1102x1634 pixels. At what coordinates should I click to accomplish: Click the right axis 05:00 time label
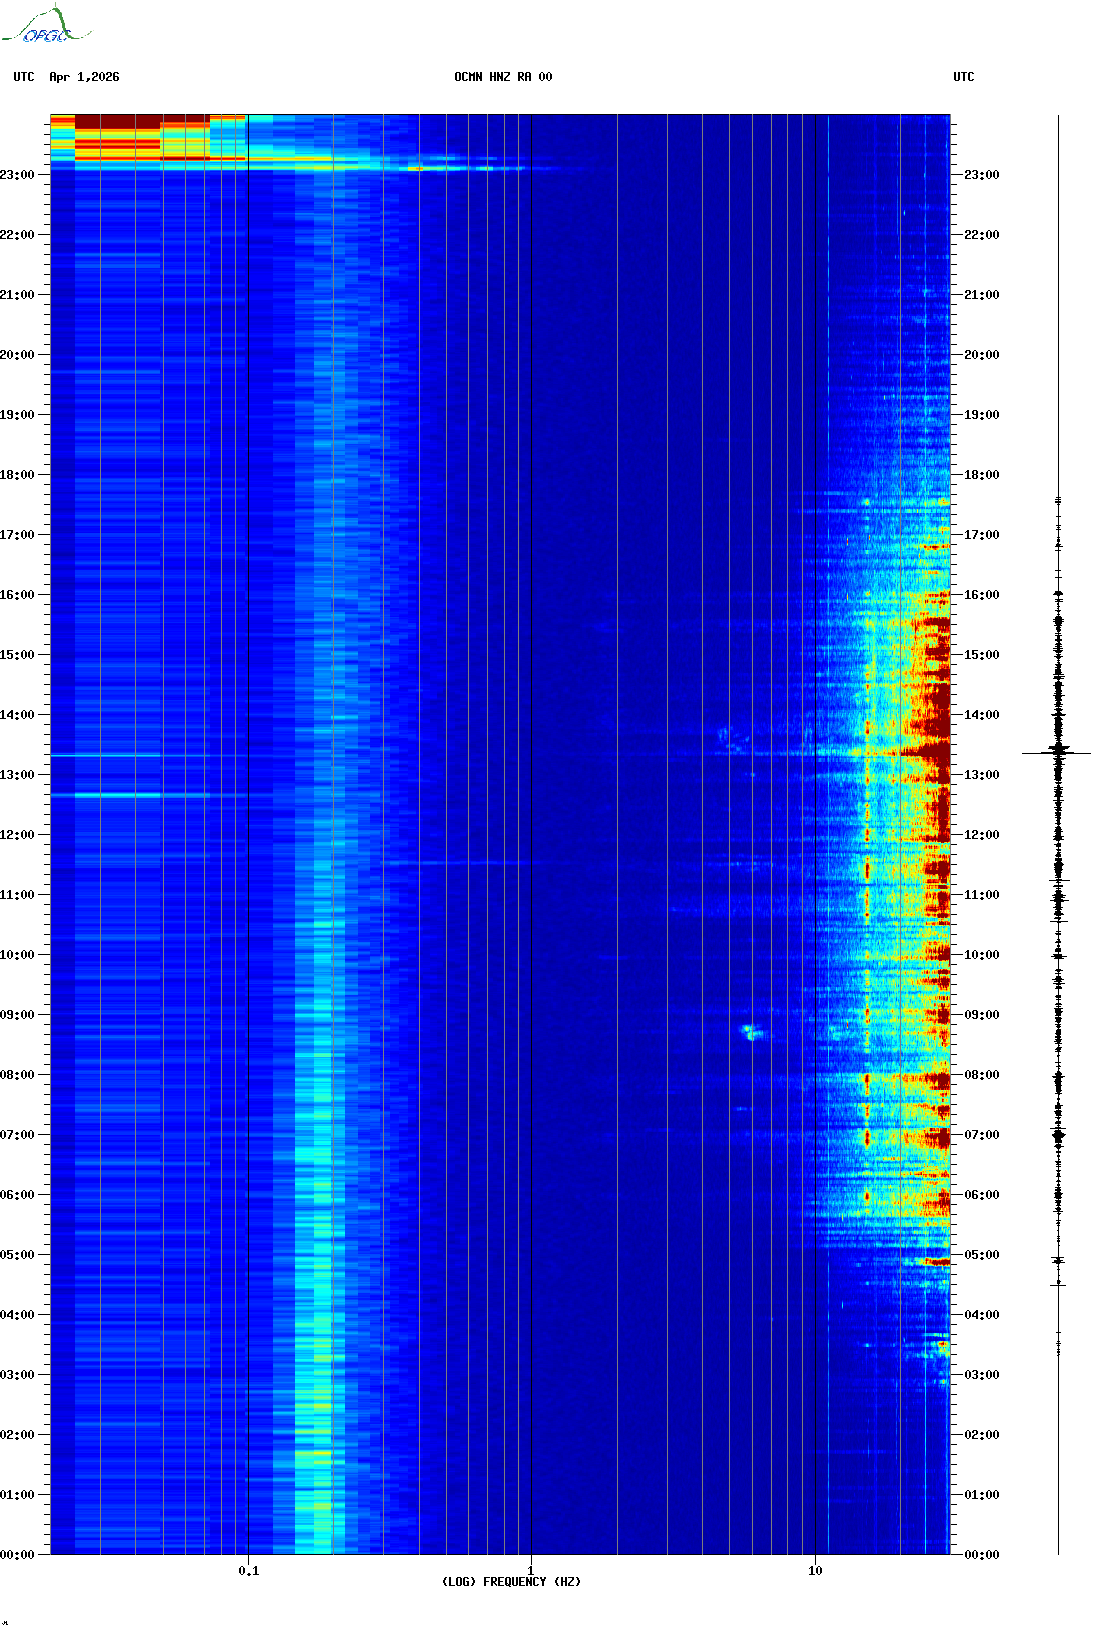pos(982,1255)
